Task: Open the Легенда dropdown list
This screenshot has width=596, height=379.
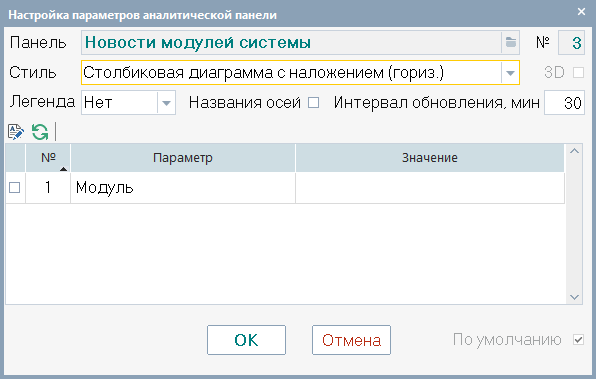Action: (166, 103)
